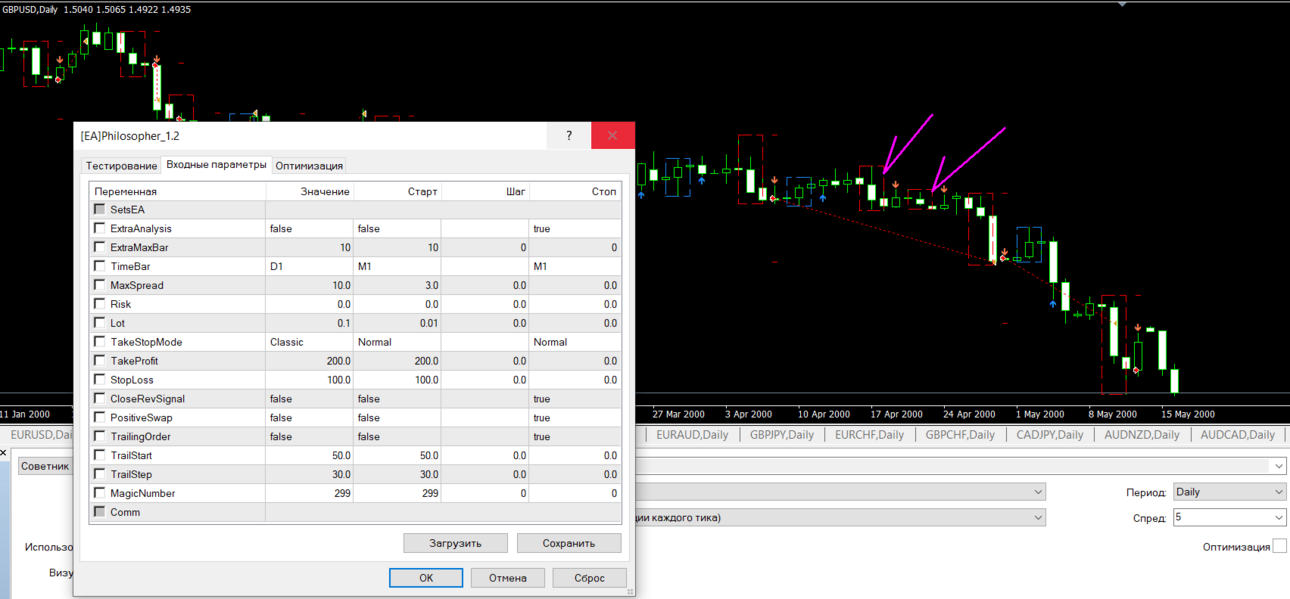Screen dimensions: 1290x599
Task: Select the Comm row label
Action: tap(125, 512)
